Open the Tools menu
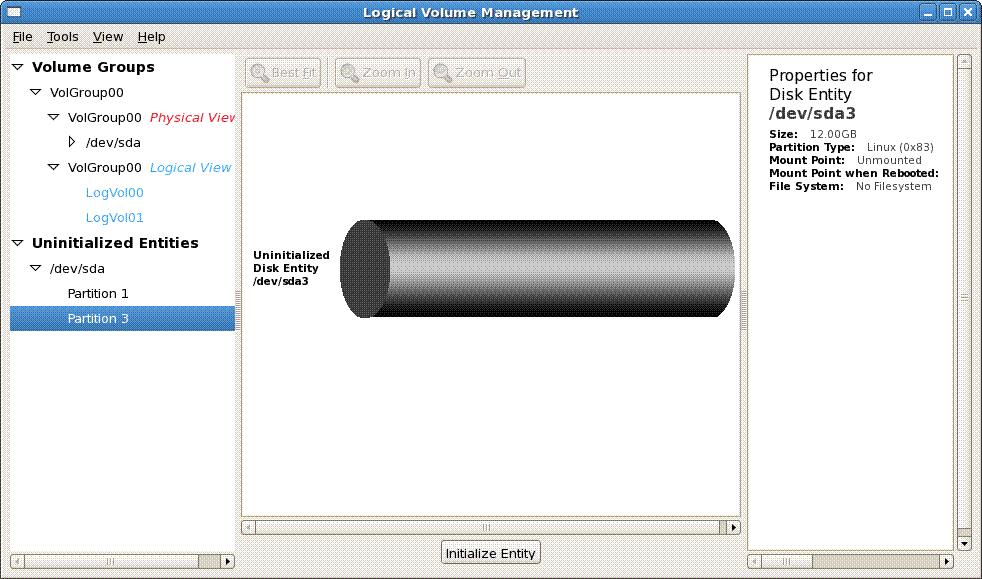Viewport: 982px width, 579px height. click(62, 37)
